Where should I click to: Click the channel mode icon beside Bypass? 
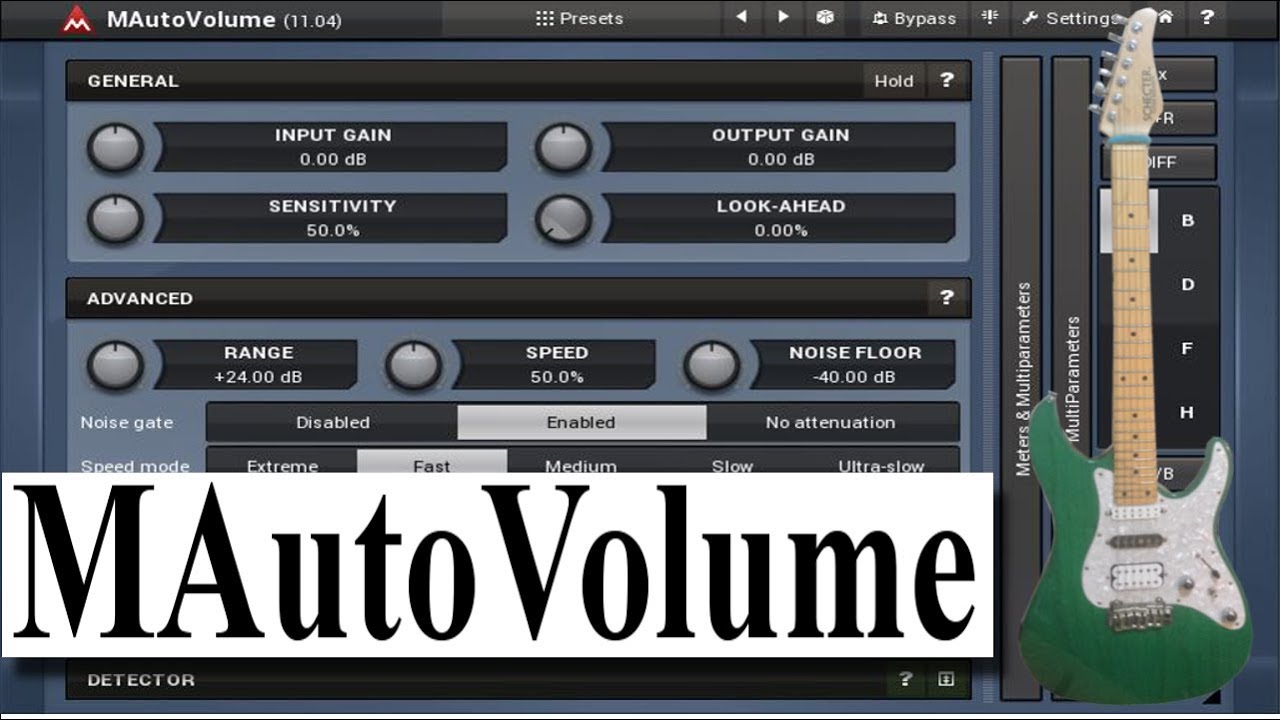click(990, 17)
